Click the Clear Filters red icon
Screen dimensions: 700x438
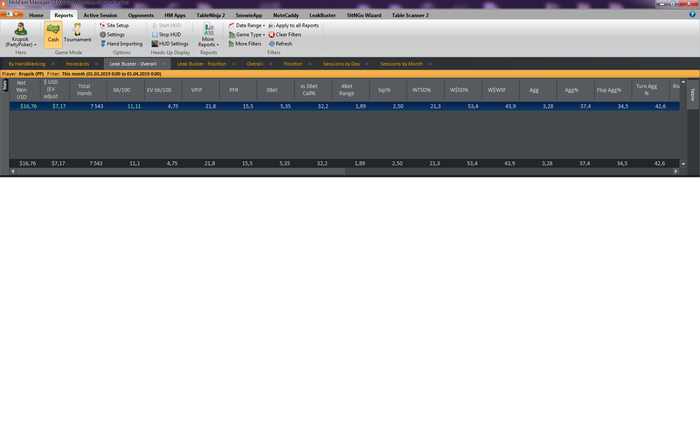click(x=271, y=34)
